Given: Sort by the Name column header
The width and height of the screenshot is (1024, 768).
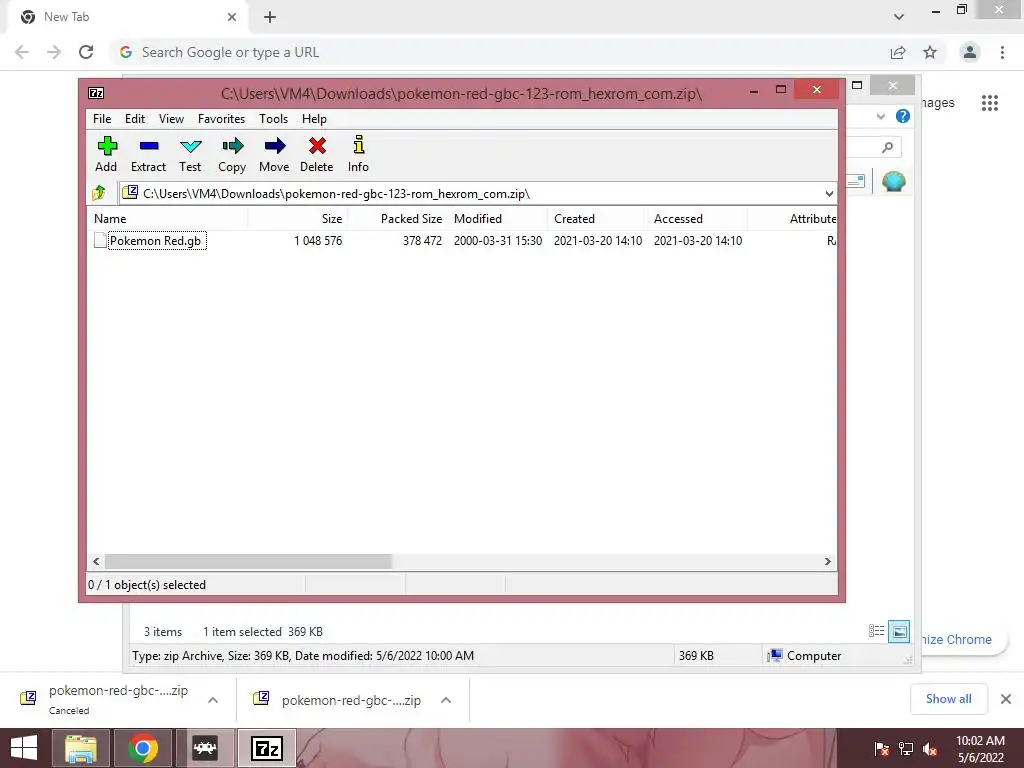Looking at the screenshot, I should click(x=167, y=219).
